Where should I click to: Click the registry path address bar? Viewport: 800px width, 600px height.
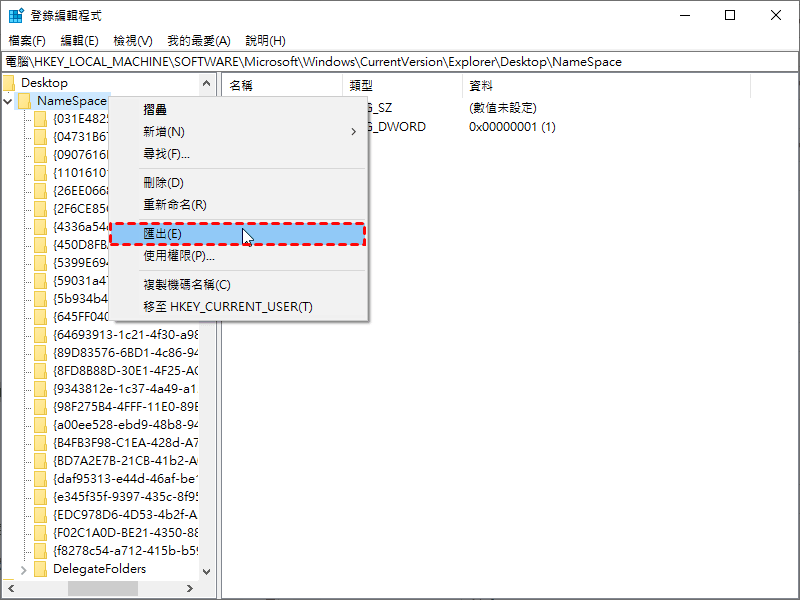pyautogui.click(x=399, y=62)
